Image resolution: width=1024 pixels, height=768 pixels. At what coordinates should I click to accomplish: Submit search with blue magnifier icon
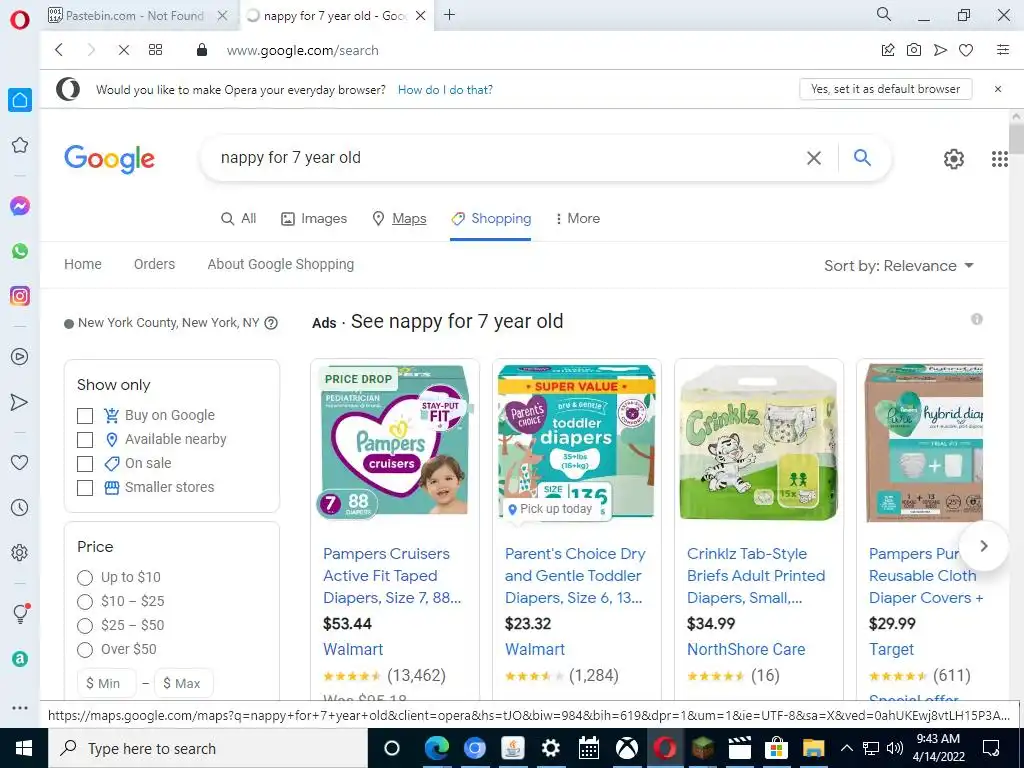point(862,157)
